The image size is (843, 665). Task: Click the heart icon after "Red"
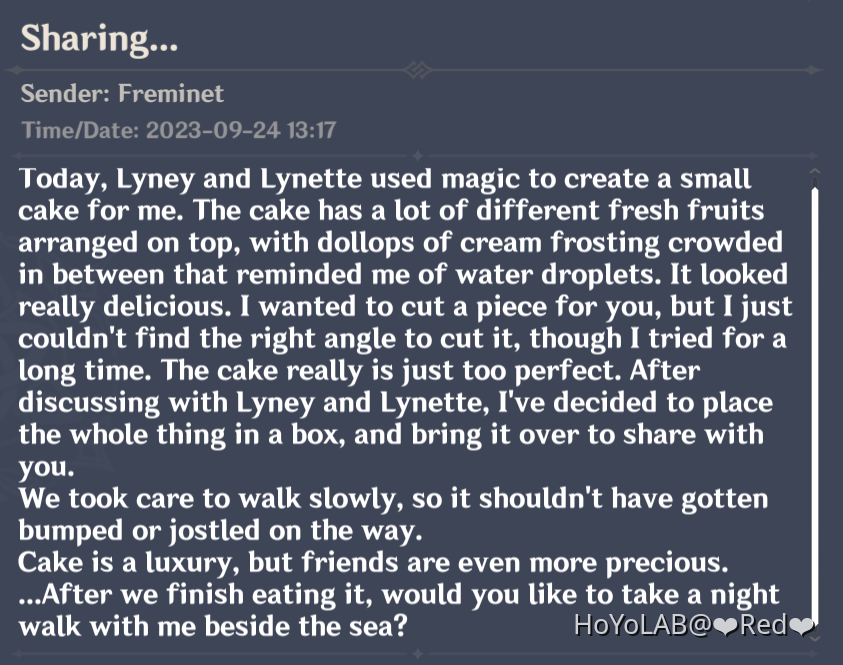pyautogui.click(x=802, y=627)
